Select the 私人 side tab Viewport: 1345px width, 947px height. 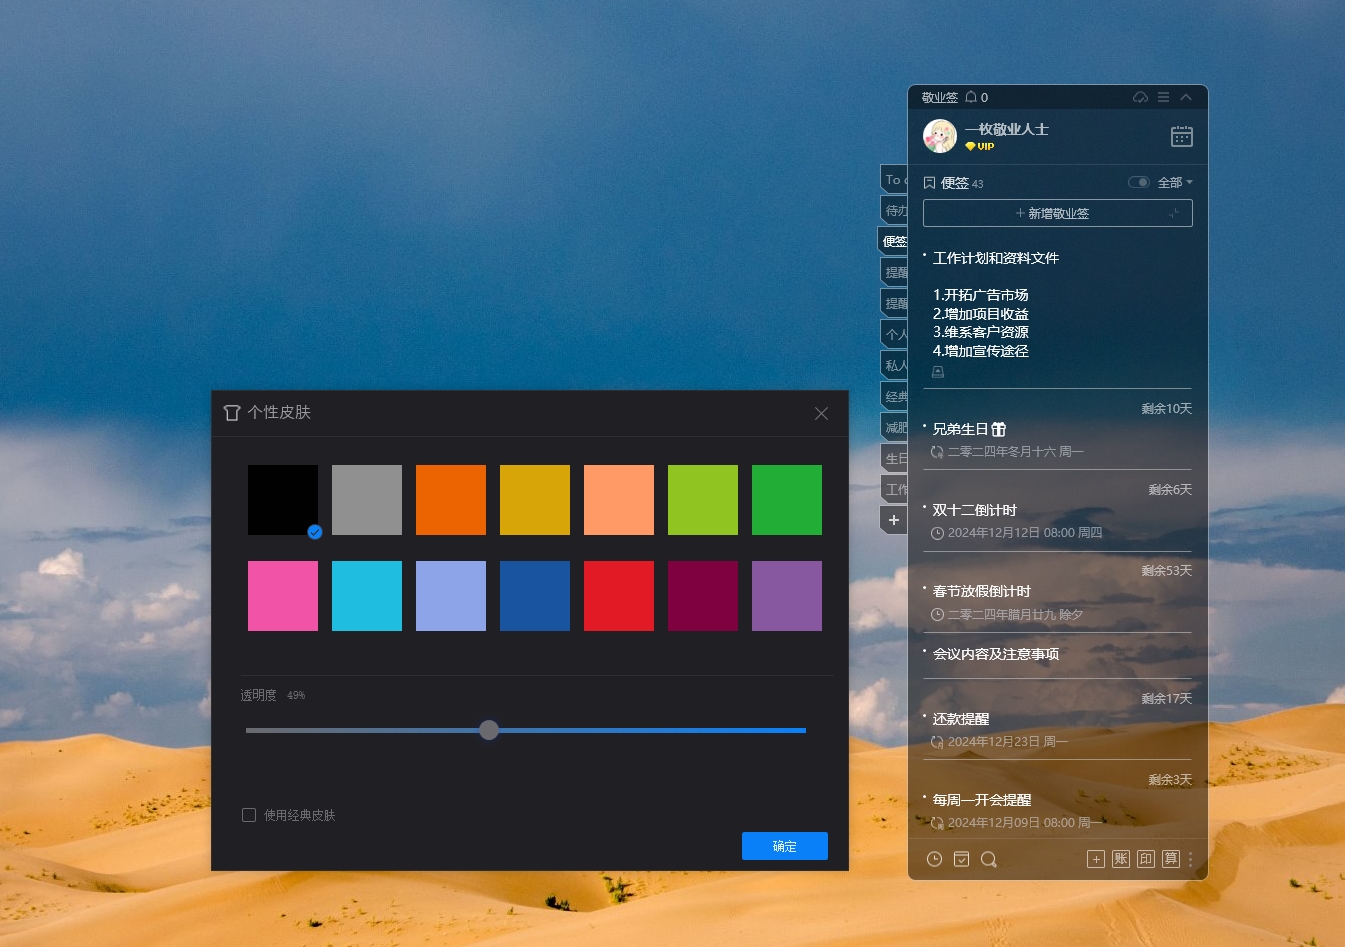click(895, 365)
